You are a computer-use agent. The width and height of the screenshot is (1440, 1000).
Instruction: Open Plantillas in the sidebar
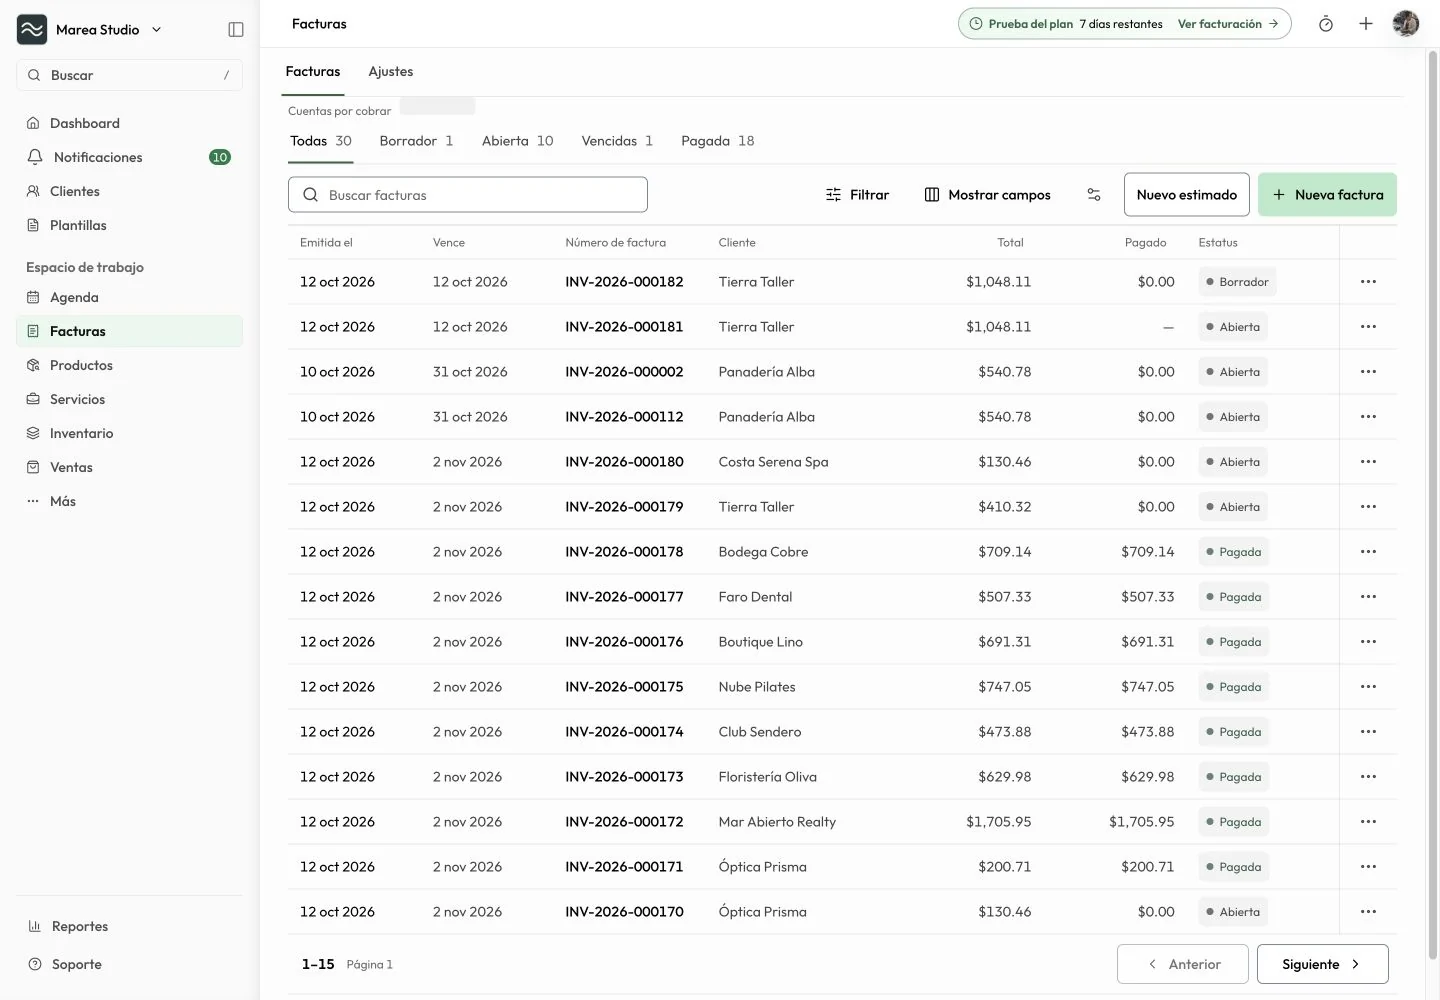click(129, 225)
